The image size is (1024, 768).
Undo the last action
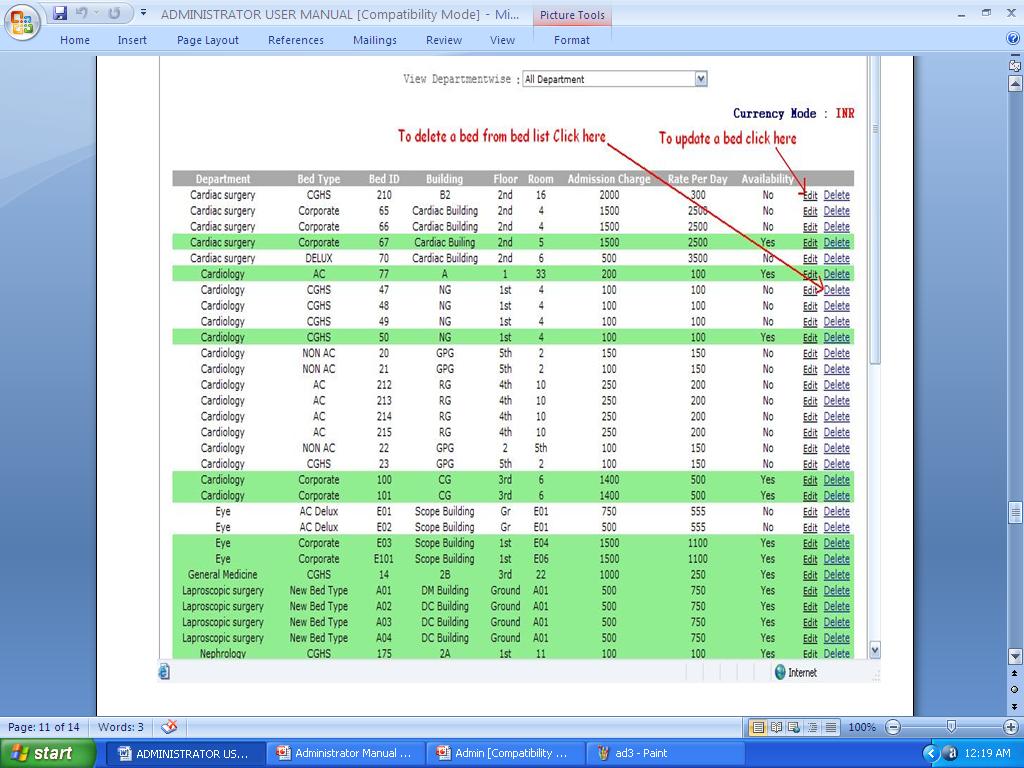coord(81,13)
